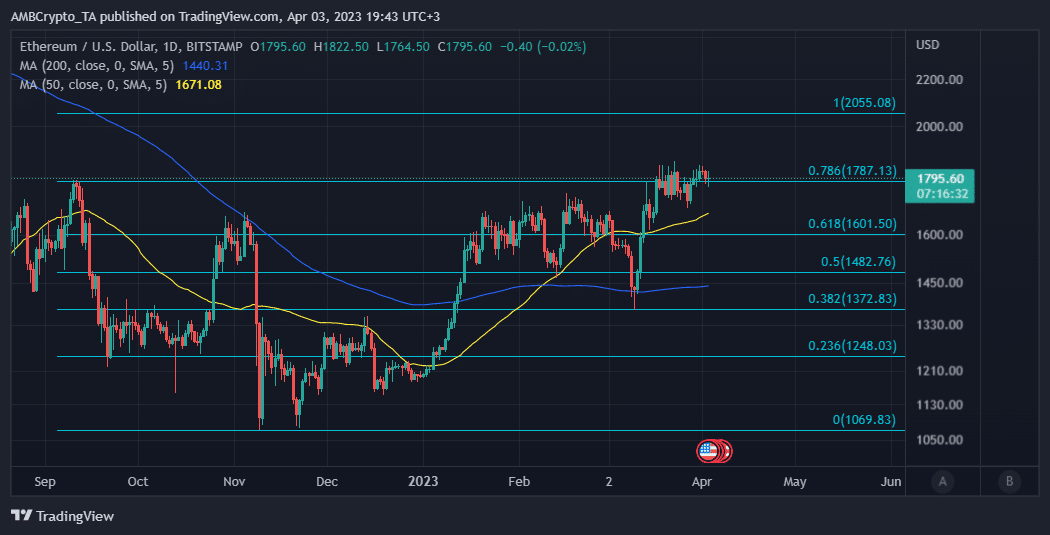Screen dimensions: 1050x535
Task: Click the 2000.00 mark on price scale
Action: [x=939, y=127]
